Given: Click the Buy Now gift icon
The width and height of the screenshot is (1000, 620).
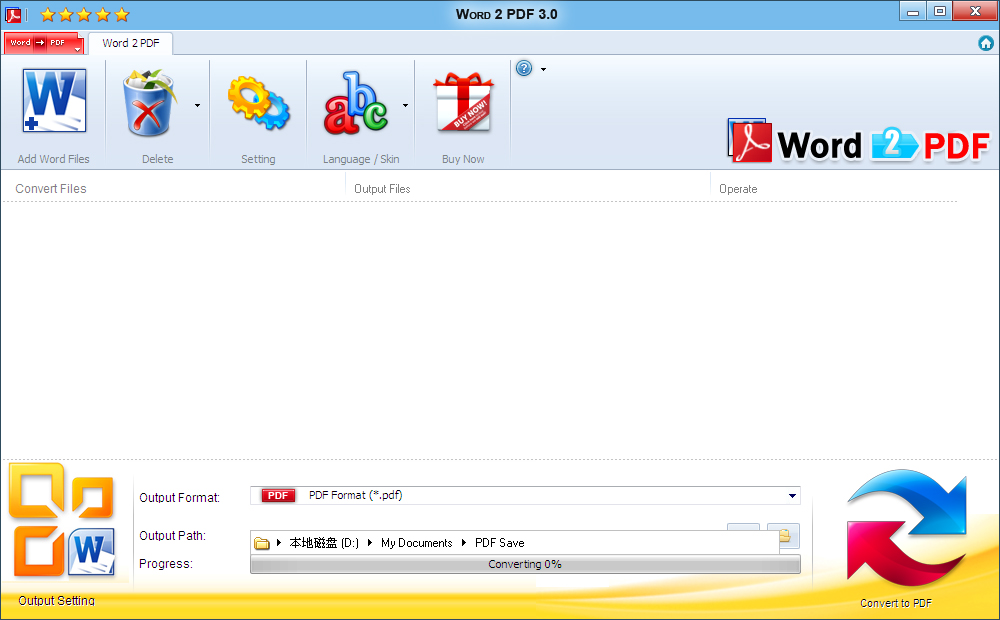Looking at the screenshot, I should (x=463, y=102).
